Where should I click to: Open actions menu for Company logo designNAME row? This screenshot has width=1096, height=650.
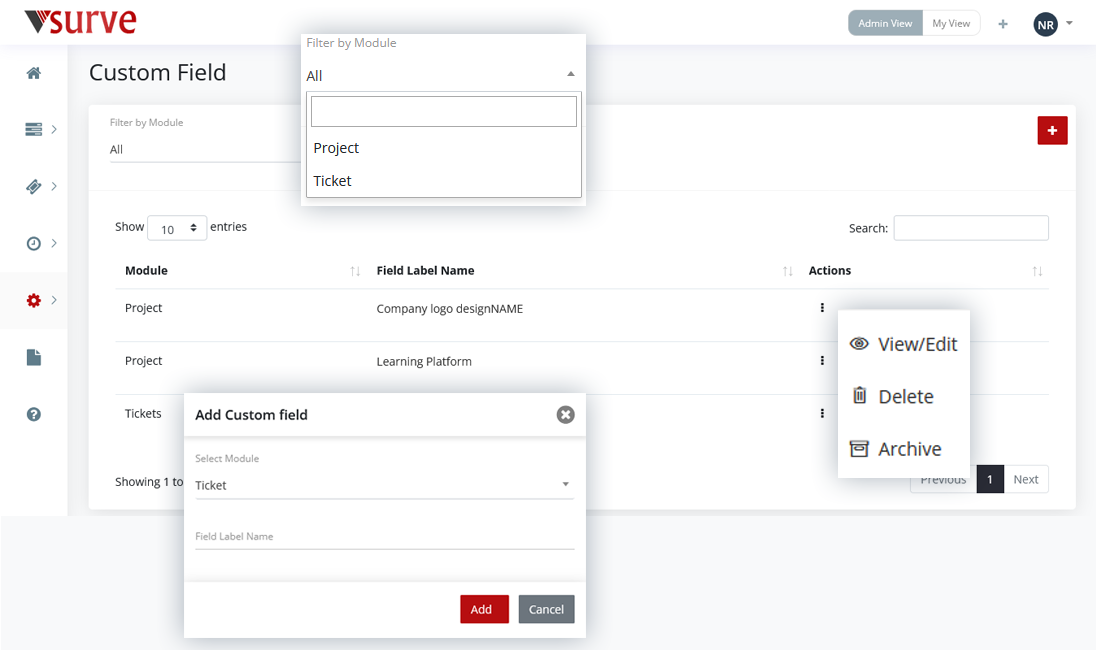[822, 308]
